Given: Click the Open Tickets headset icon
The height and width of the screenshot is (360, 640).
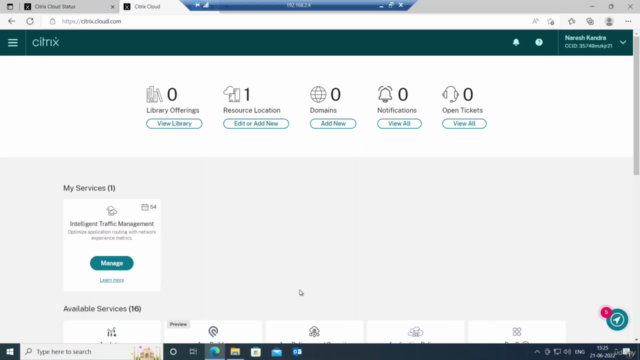Looking at the screenshot, I should (x=451, y=94).
